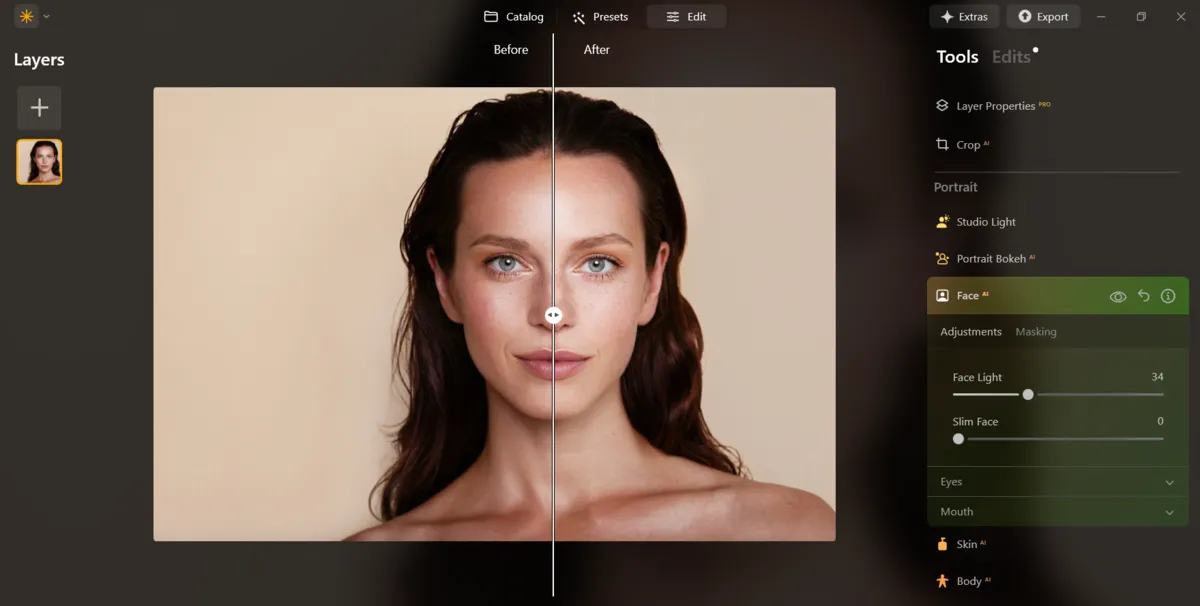Select the portrait layer thumbnail
Screen dimensions: 1200x606
(x=39, y=161)
